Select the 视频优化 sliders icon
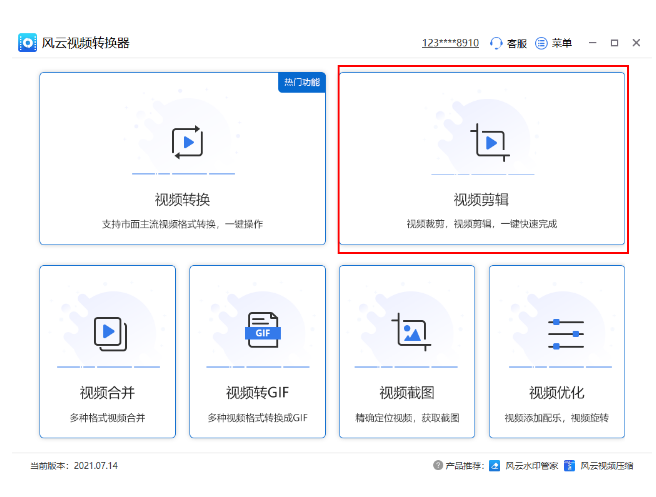The width and height of the screenshot is (656, 497). point(566,334)
